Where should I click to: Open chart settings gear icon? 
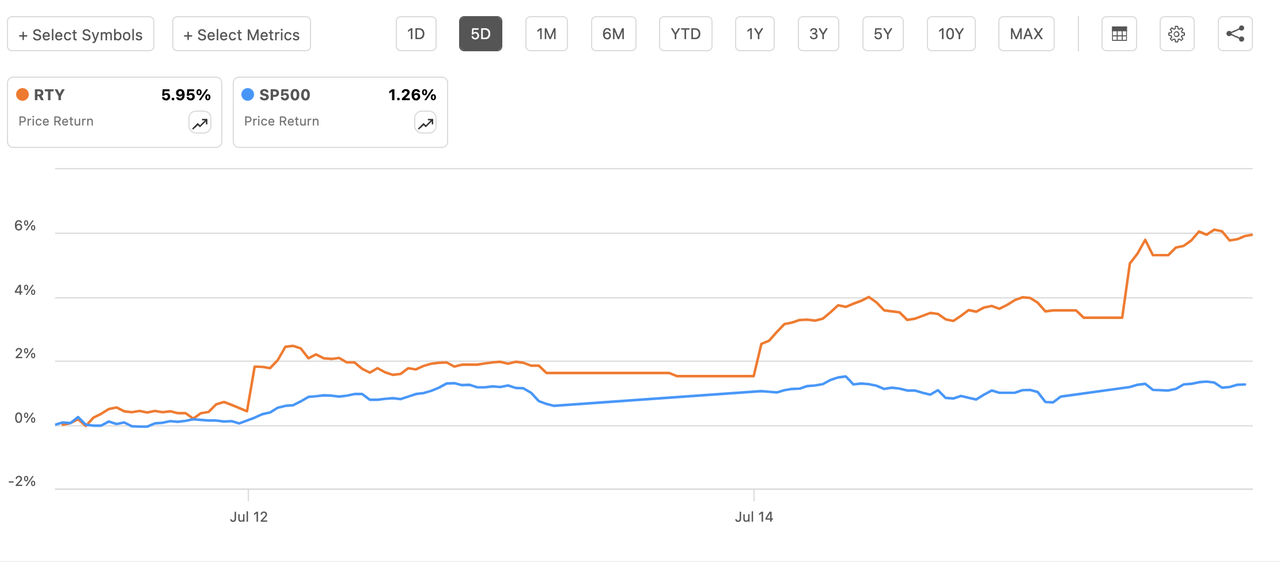coord(1177,34)
